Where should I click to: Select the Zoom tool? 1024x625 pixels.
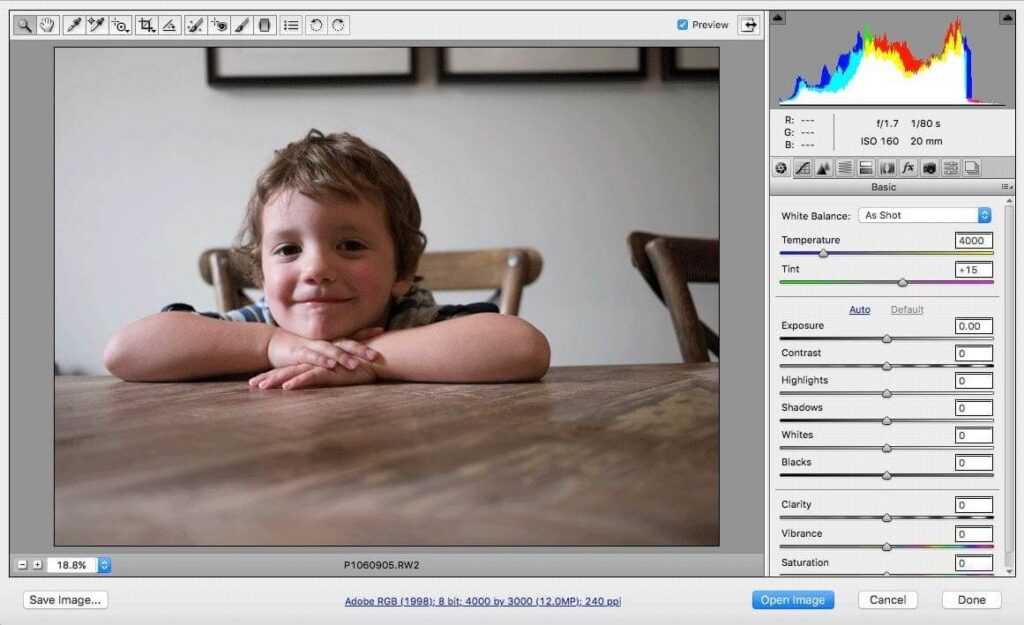coord(24,25)
